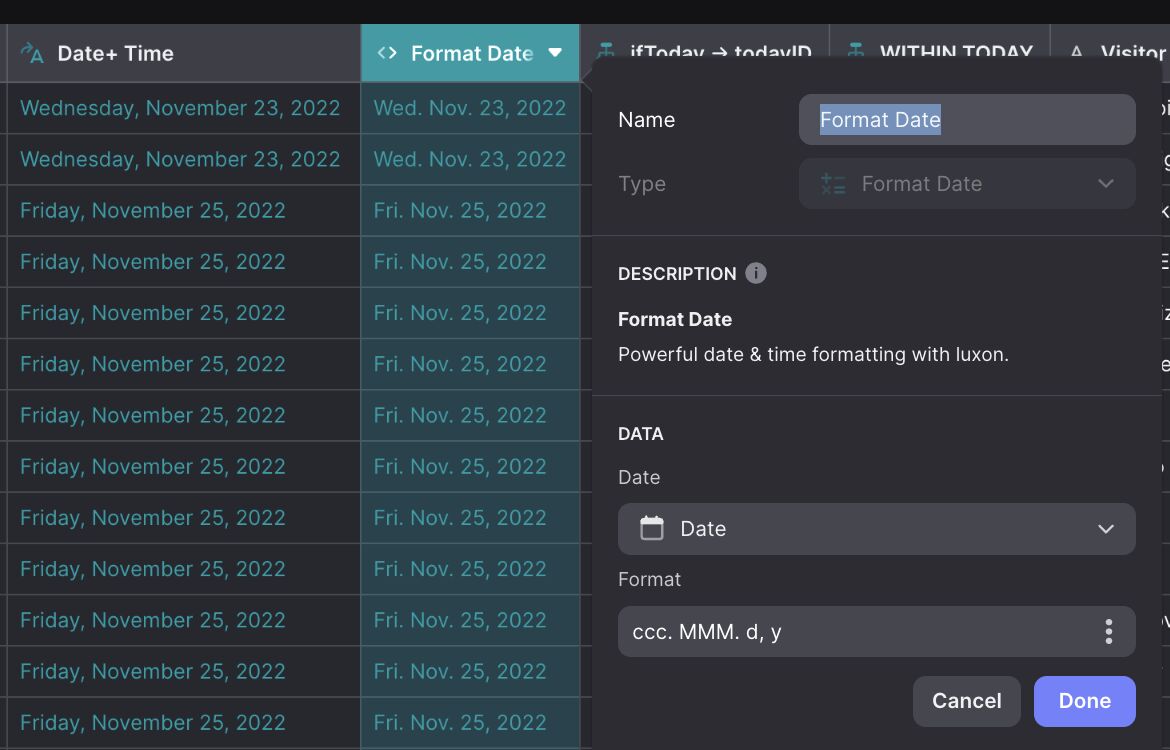Click the Done button

tap(1084, 701)
